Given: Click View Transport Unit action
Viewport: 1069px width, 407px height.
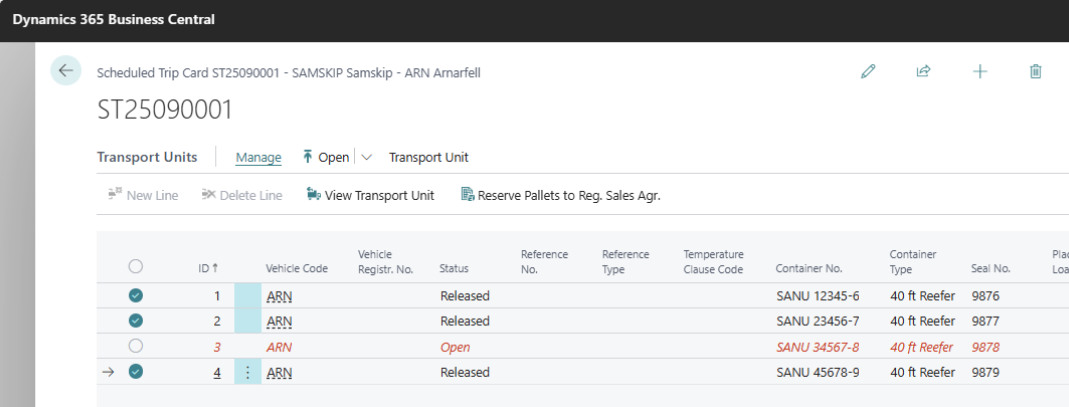Looking at the screenshot, I should [x=370, y=195].
